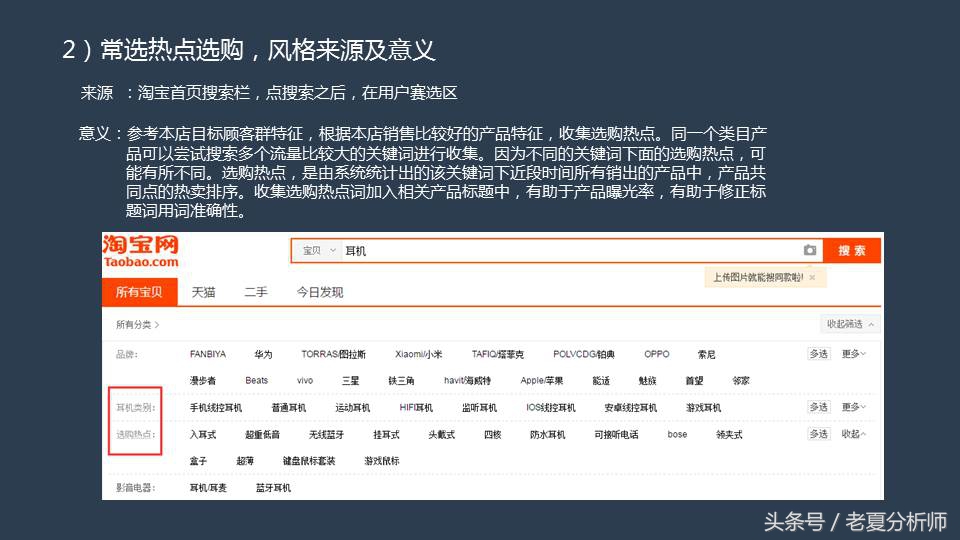Collapse the 选购热点 row with 收起
This screenshot has height=540, width=960.
(853, 434)
